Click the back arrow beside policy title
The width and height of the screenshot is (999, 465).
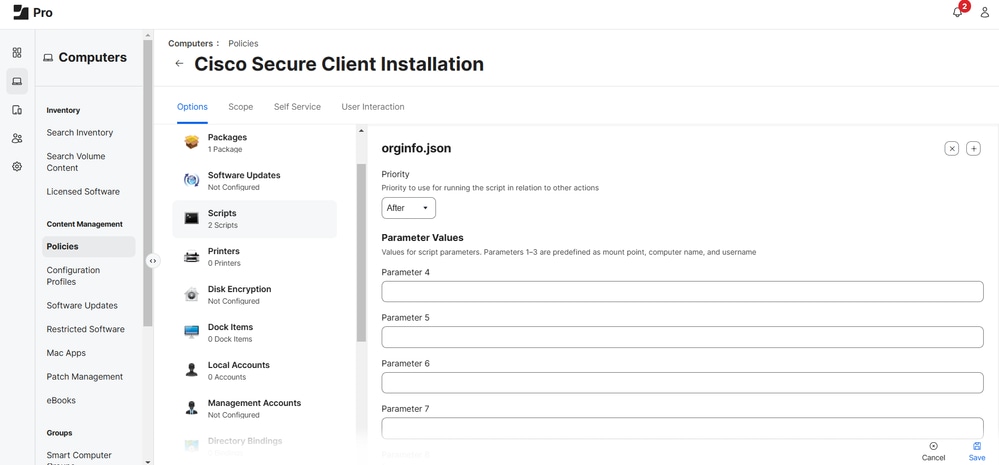pyautogui.click(x=179, y=64)
